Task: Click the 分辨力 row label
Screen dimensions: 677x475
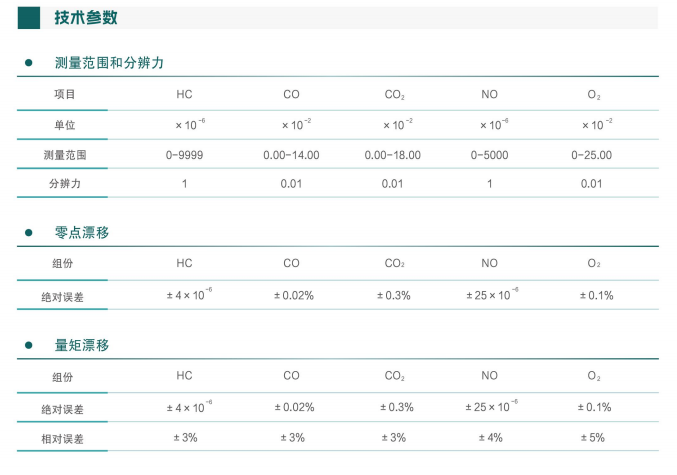Action: (x=64, y=185)
